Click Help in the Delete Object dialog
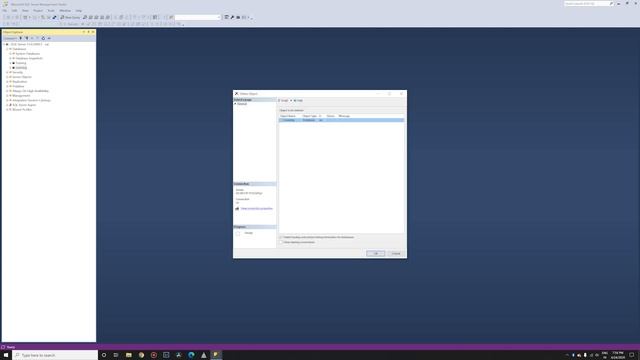Image resolution: width=640 pixels, height=360 pixels. 298,100
